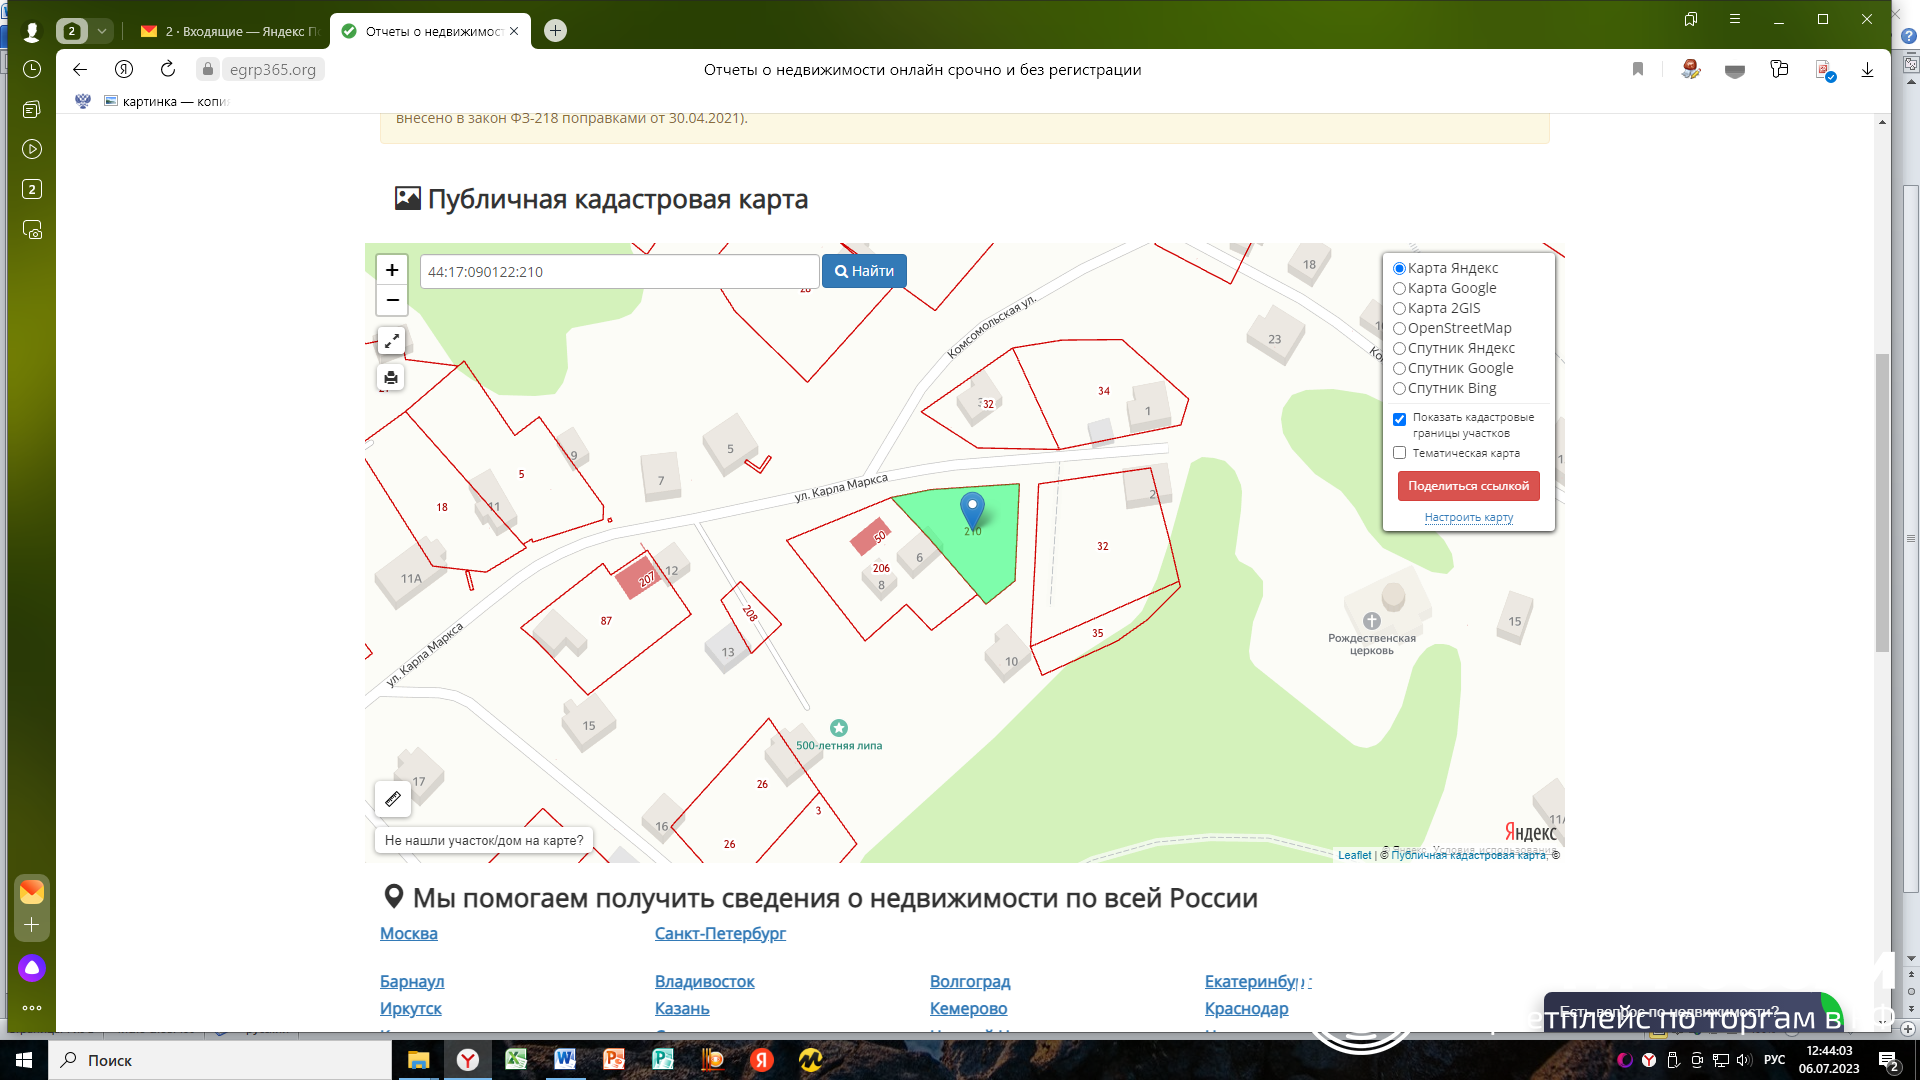Select Спутник Яндекс radio option

1400,349
